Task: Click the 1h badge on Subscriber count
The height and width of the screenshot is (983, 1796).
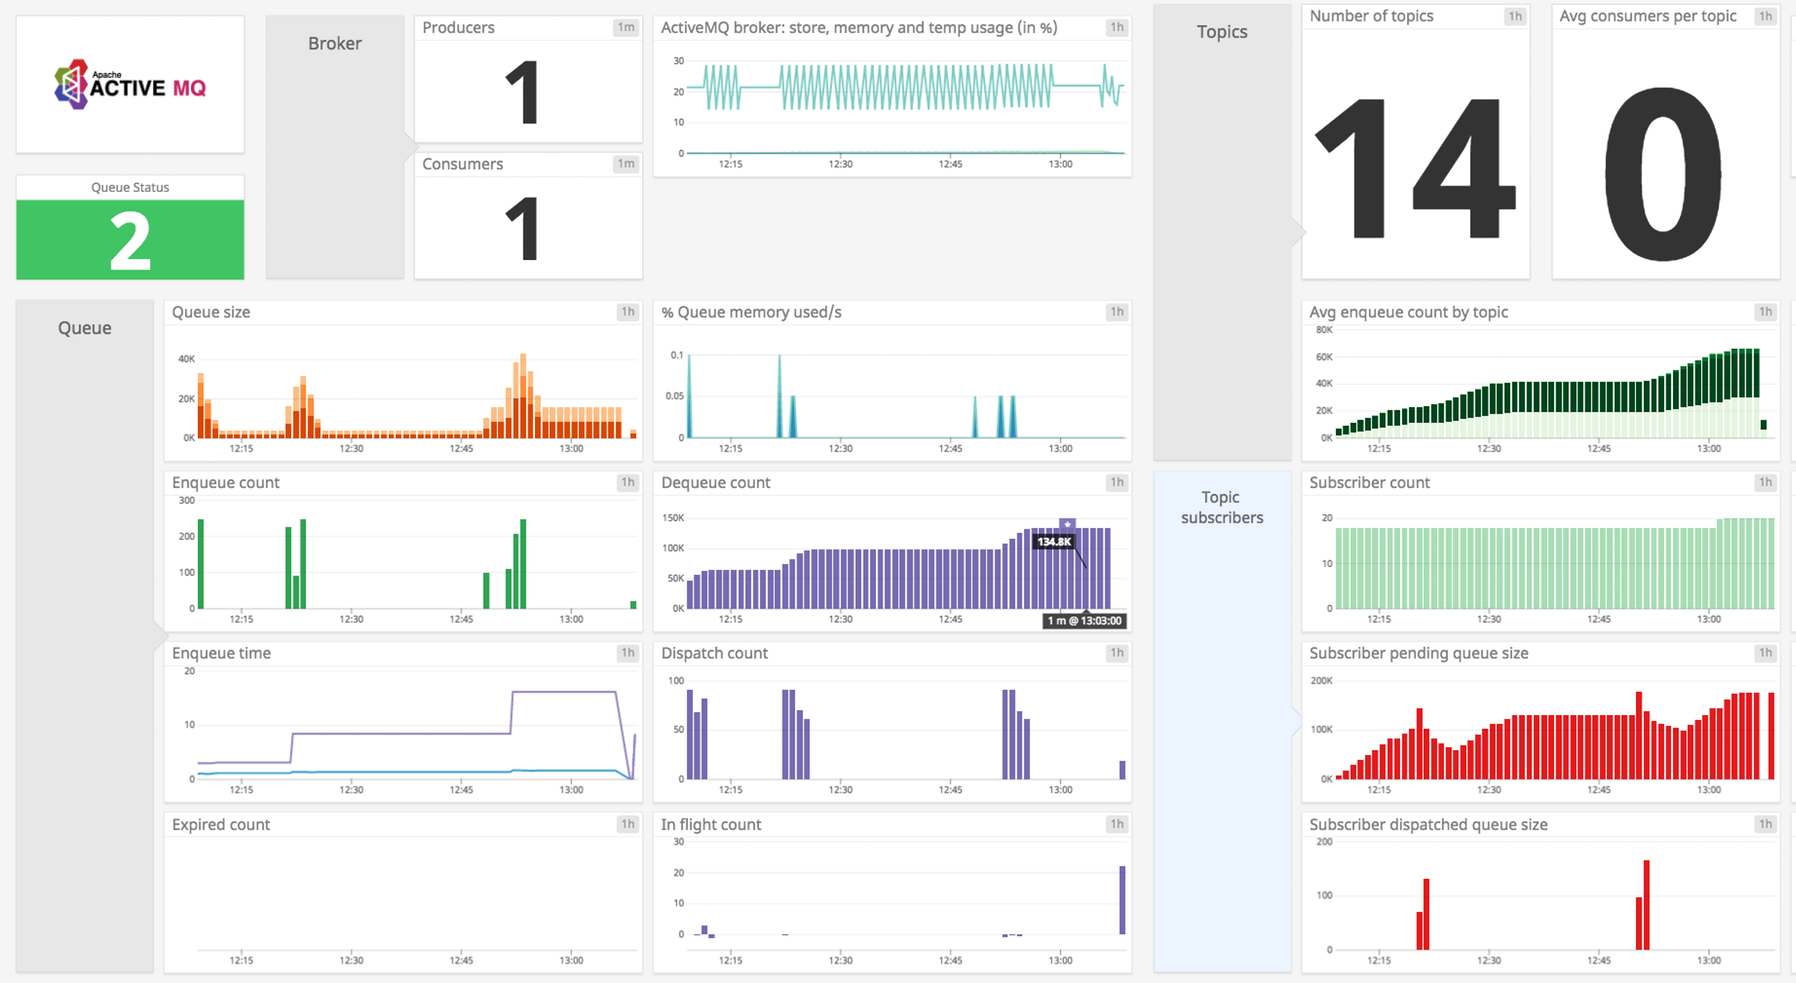Action: 1765,482
